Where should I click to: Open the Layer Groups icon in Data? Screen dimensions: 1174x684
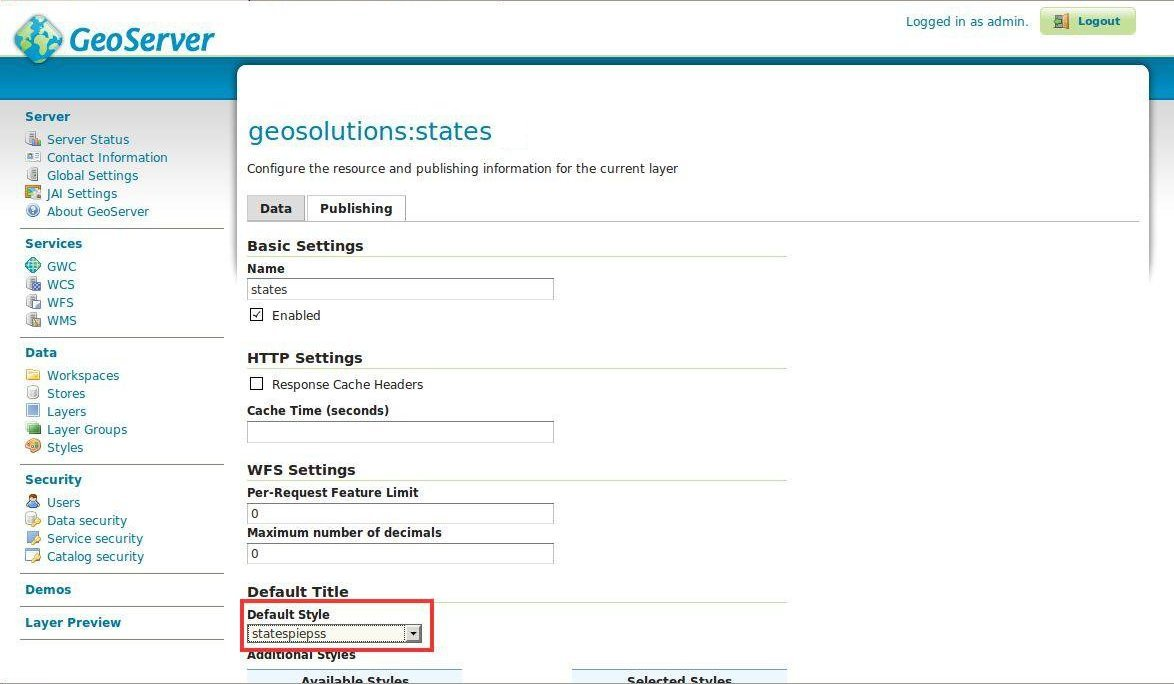33,428
